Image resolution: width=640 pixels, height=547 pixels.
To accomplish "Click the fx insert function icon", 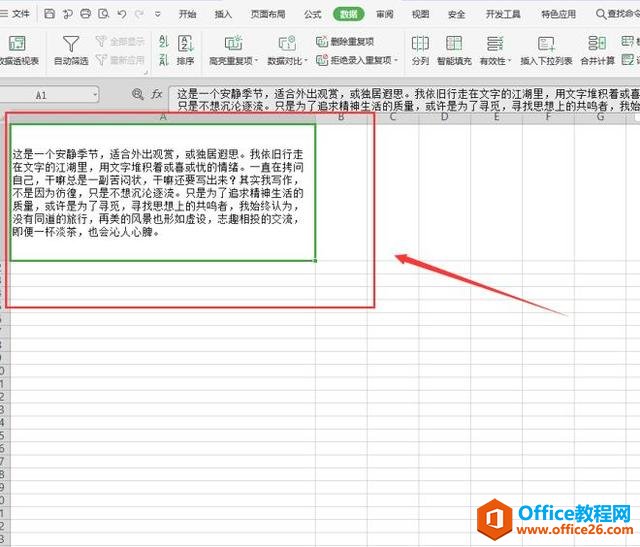I will click(157, 95).
